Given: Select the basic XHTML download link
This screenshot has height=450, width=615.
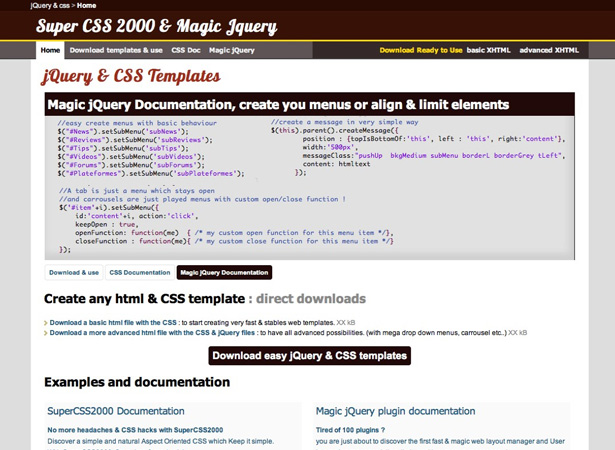Looking at the screenshot, I should (488, 50).
